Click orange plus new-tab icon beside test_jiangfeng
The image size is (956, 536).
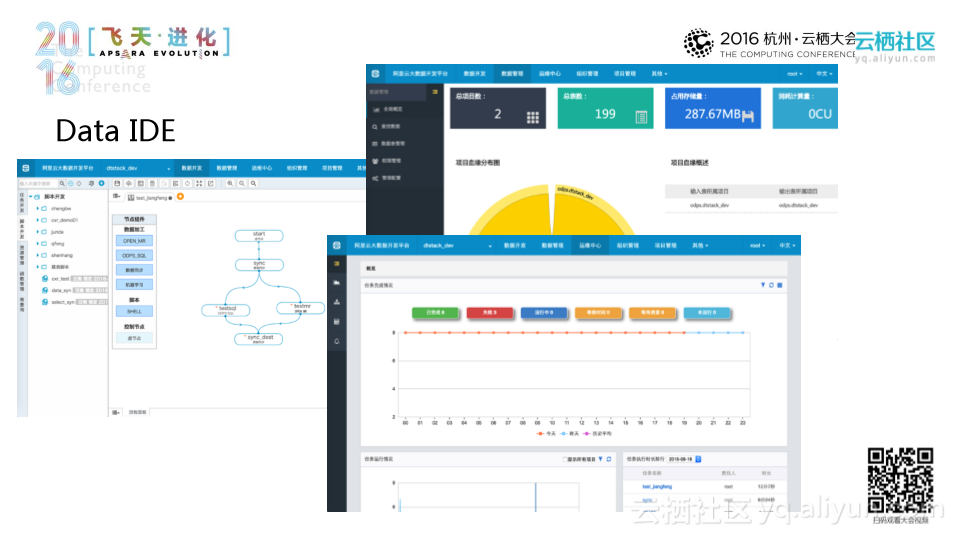pos(180,196)
